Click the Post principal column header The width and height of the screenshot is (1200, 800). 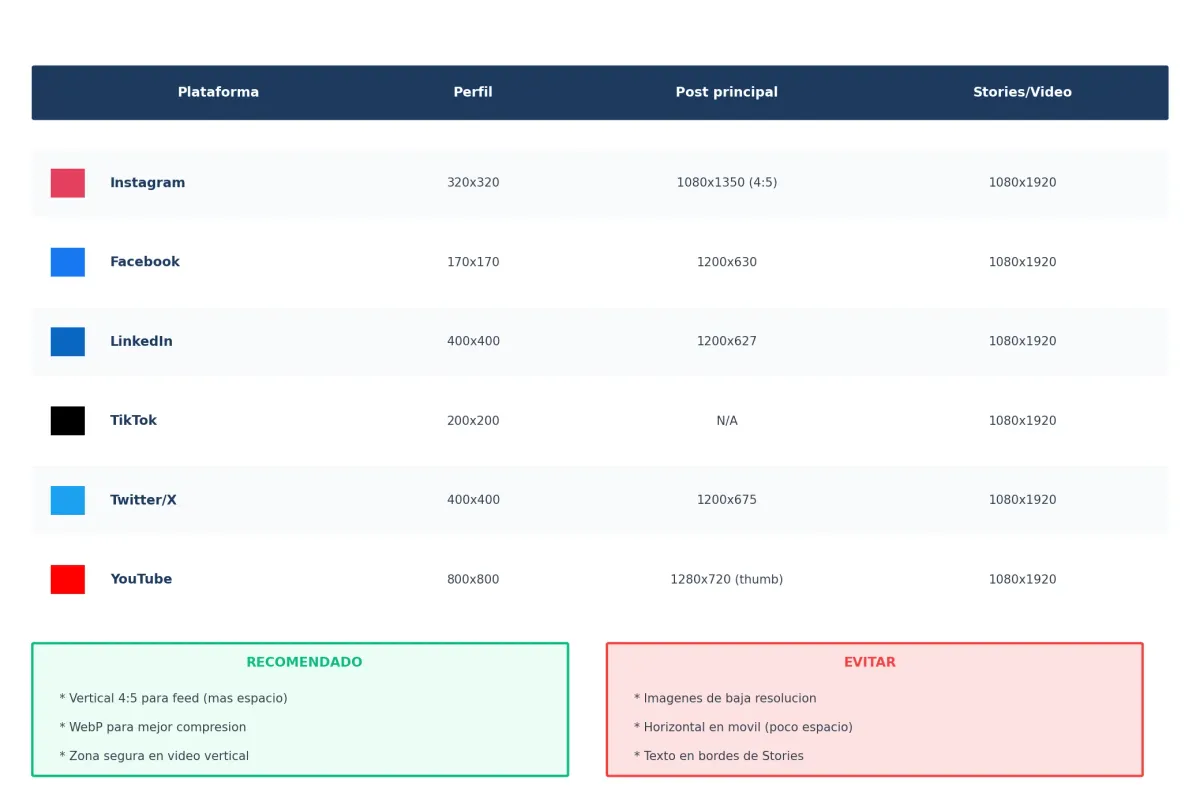[727, 92]
